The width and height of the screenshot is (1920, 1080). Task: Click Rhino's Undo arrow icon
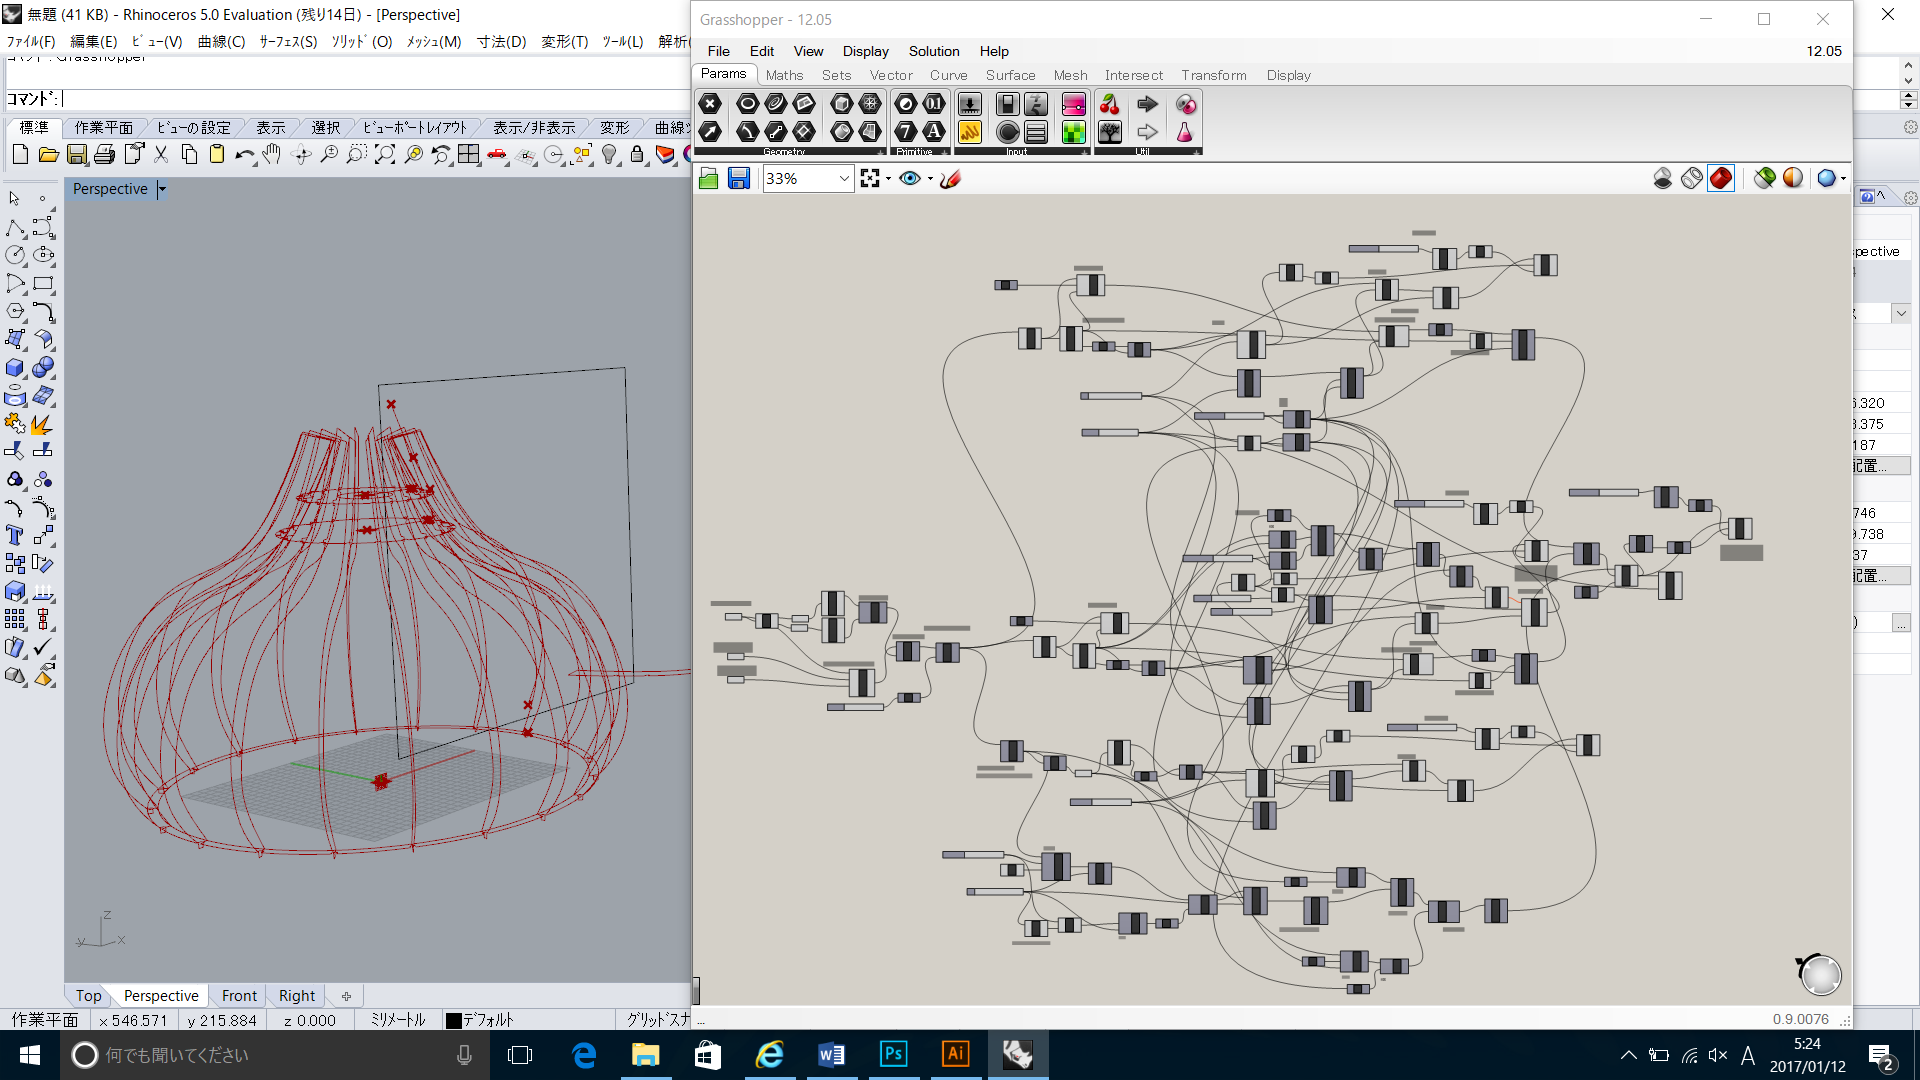pyautogui.click(x=244, y=154)
